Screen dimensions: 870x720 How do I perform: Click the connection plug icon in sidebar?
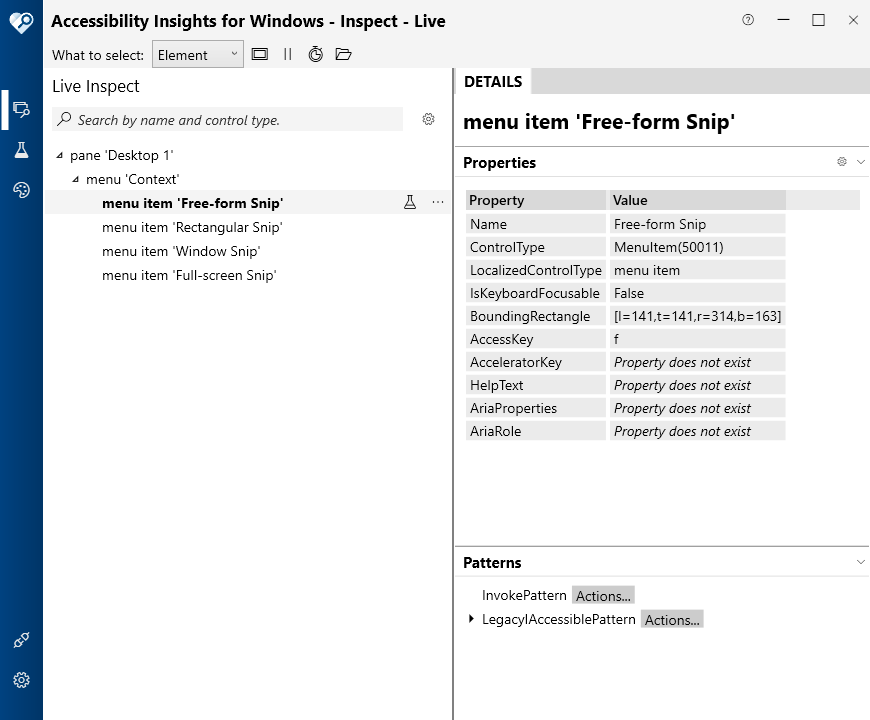click(21, 640)
